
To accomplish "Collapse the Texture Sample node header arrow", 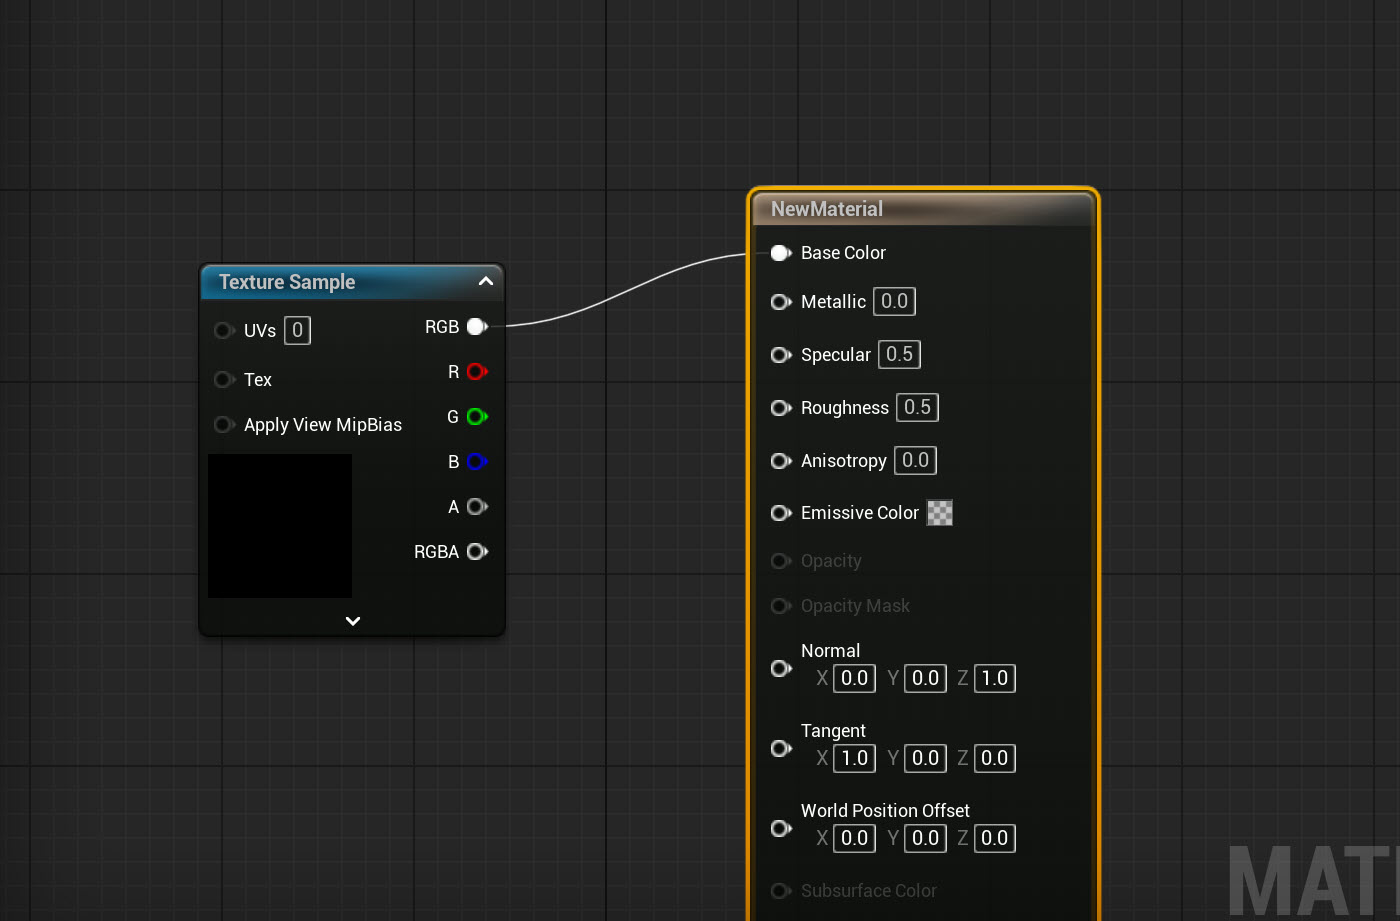I will pos(486,281).
